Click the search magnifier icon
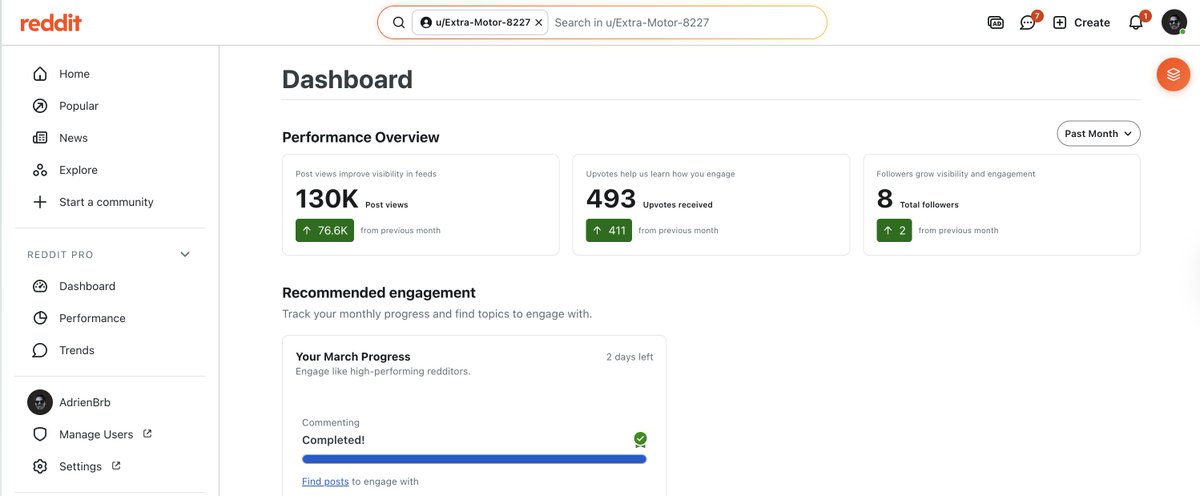Image resolution: width=1200 pixels, height=496 pixels. pos(398,22)
